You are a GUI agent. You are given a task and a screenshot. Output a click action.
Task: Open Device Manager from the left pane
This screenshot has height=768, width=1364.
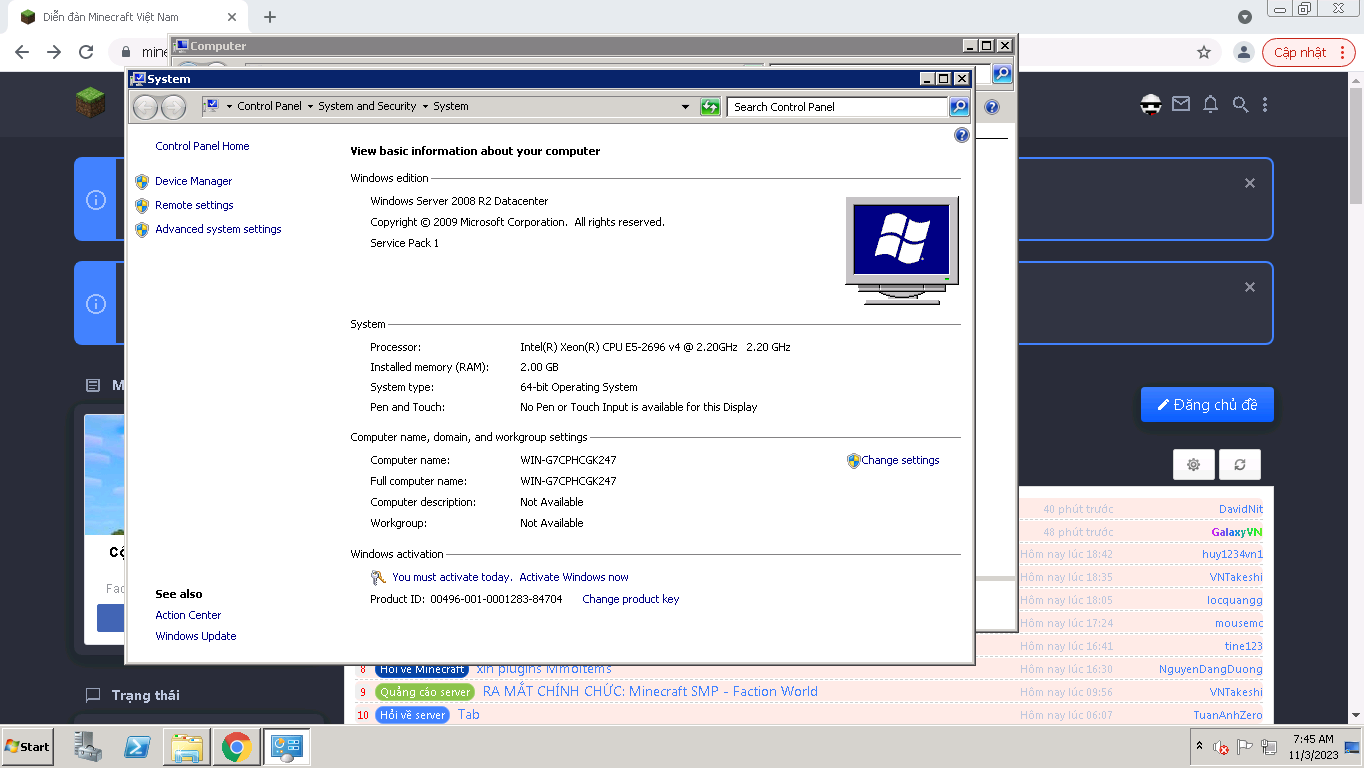193,181
